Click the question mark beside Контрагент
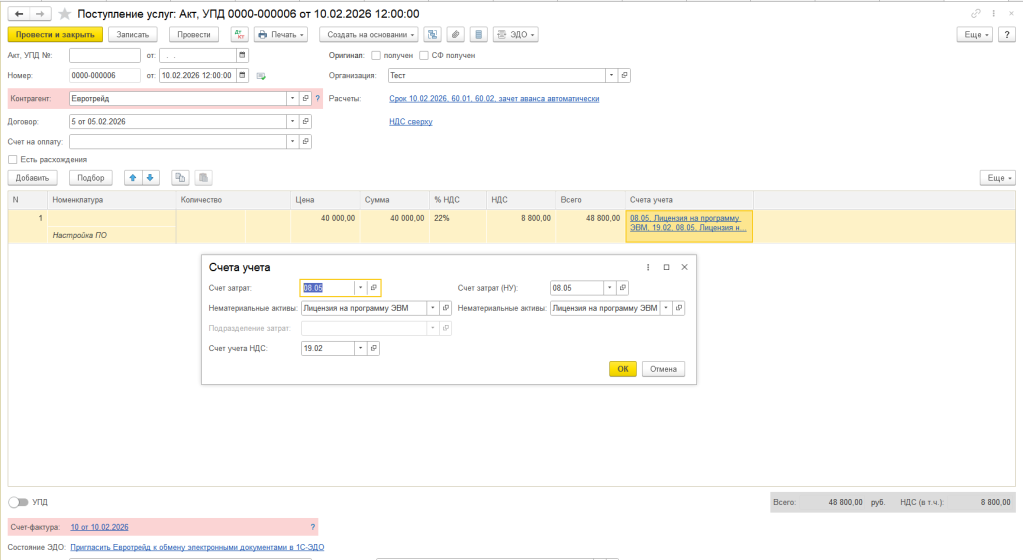Viewport: 1023px width, 560px height. 318,99
